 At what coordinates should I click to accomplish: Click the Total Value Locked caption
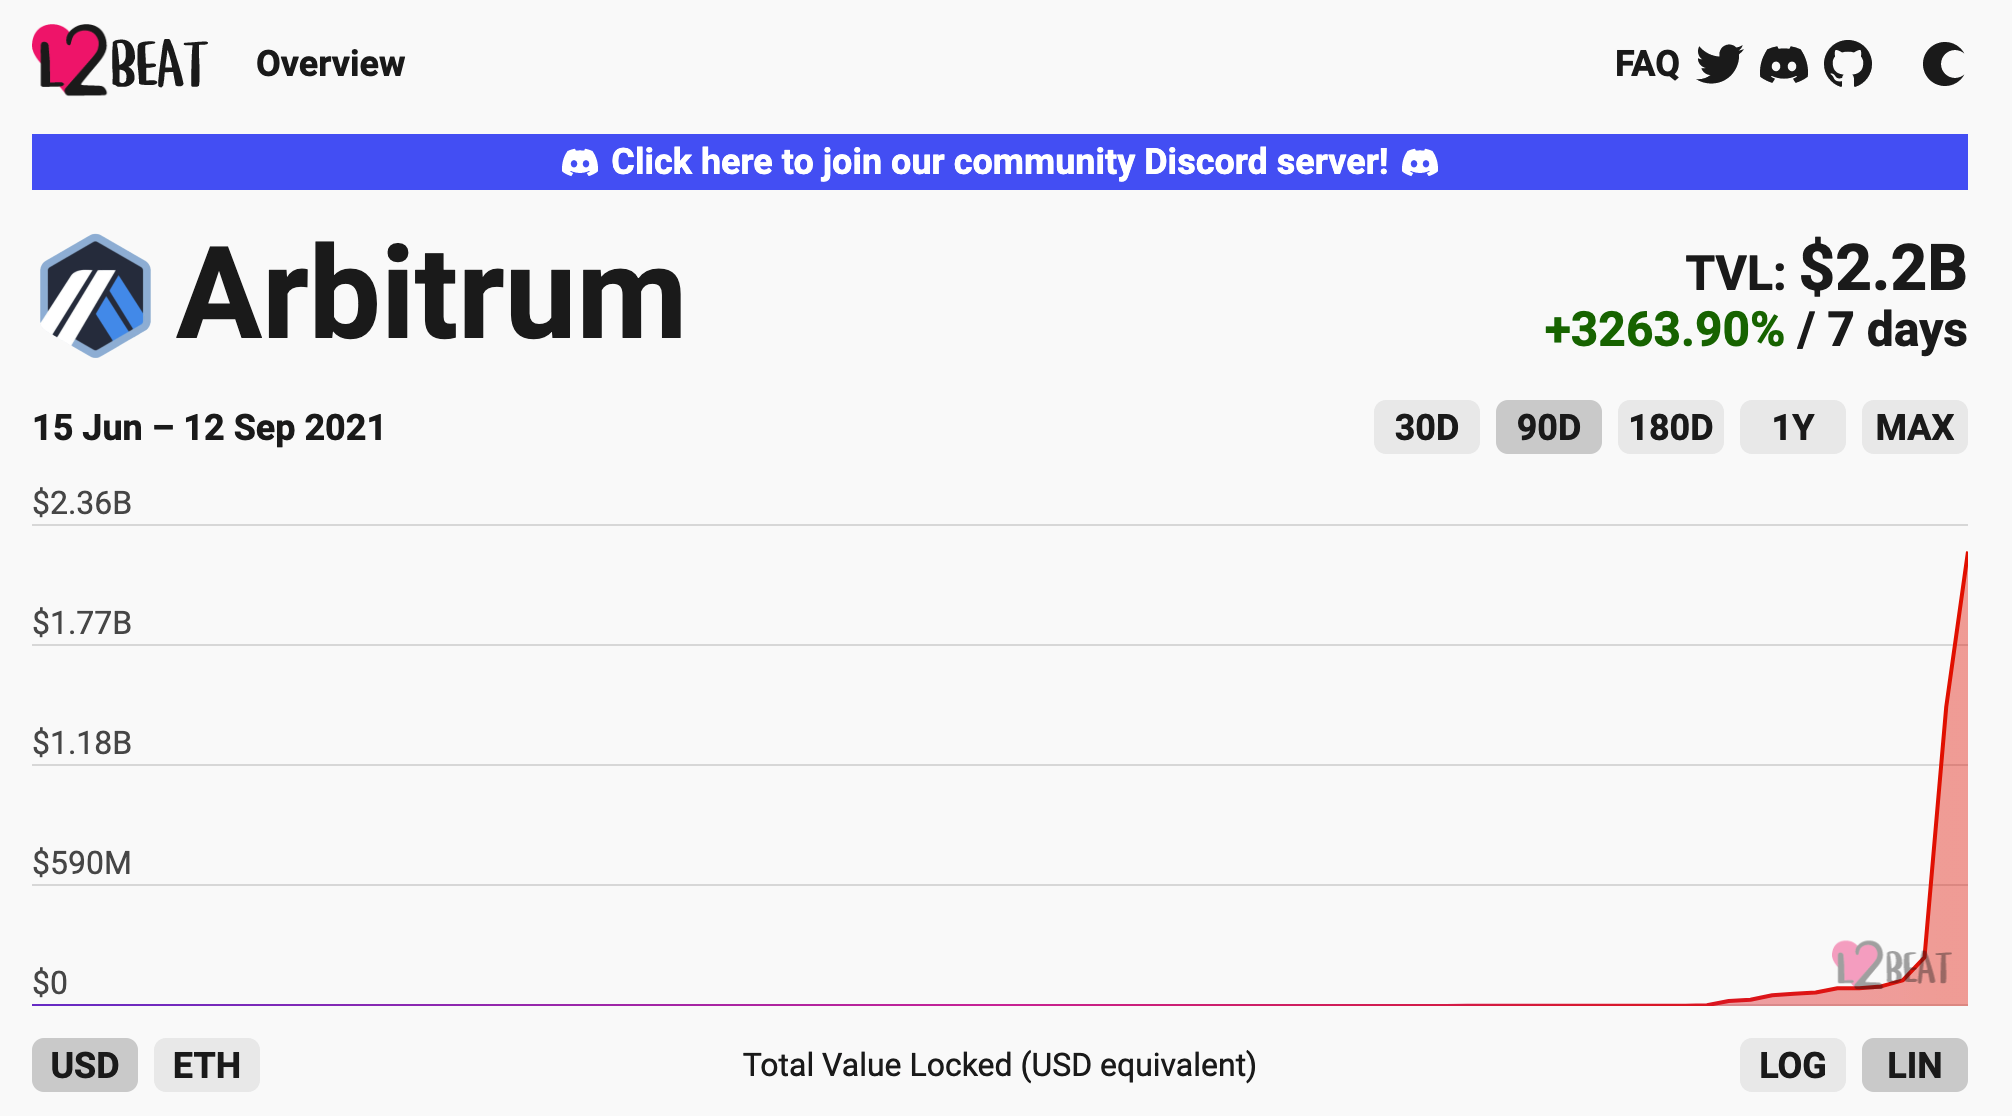click(999, 1065)
